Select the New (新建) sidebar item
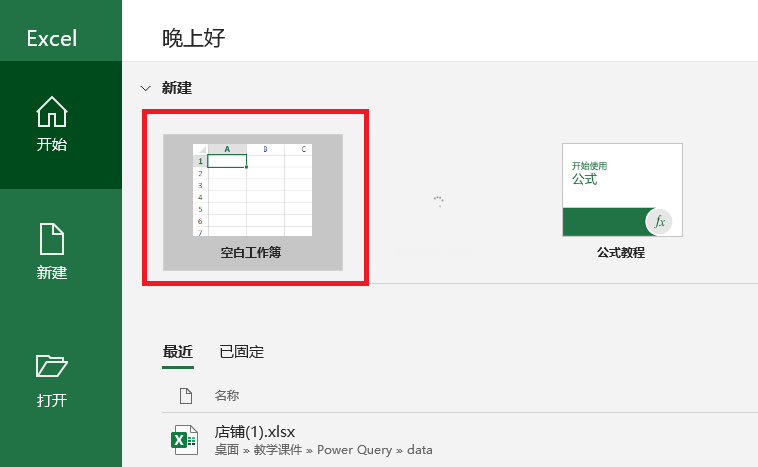Image resolution: width=758 pixels, height=467 pixels. click(52, 251)
